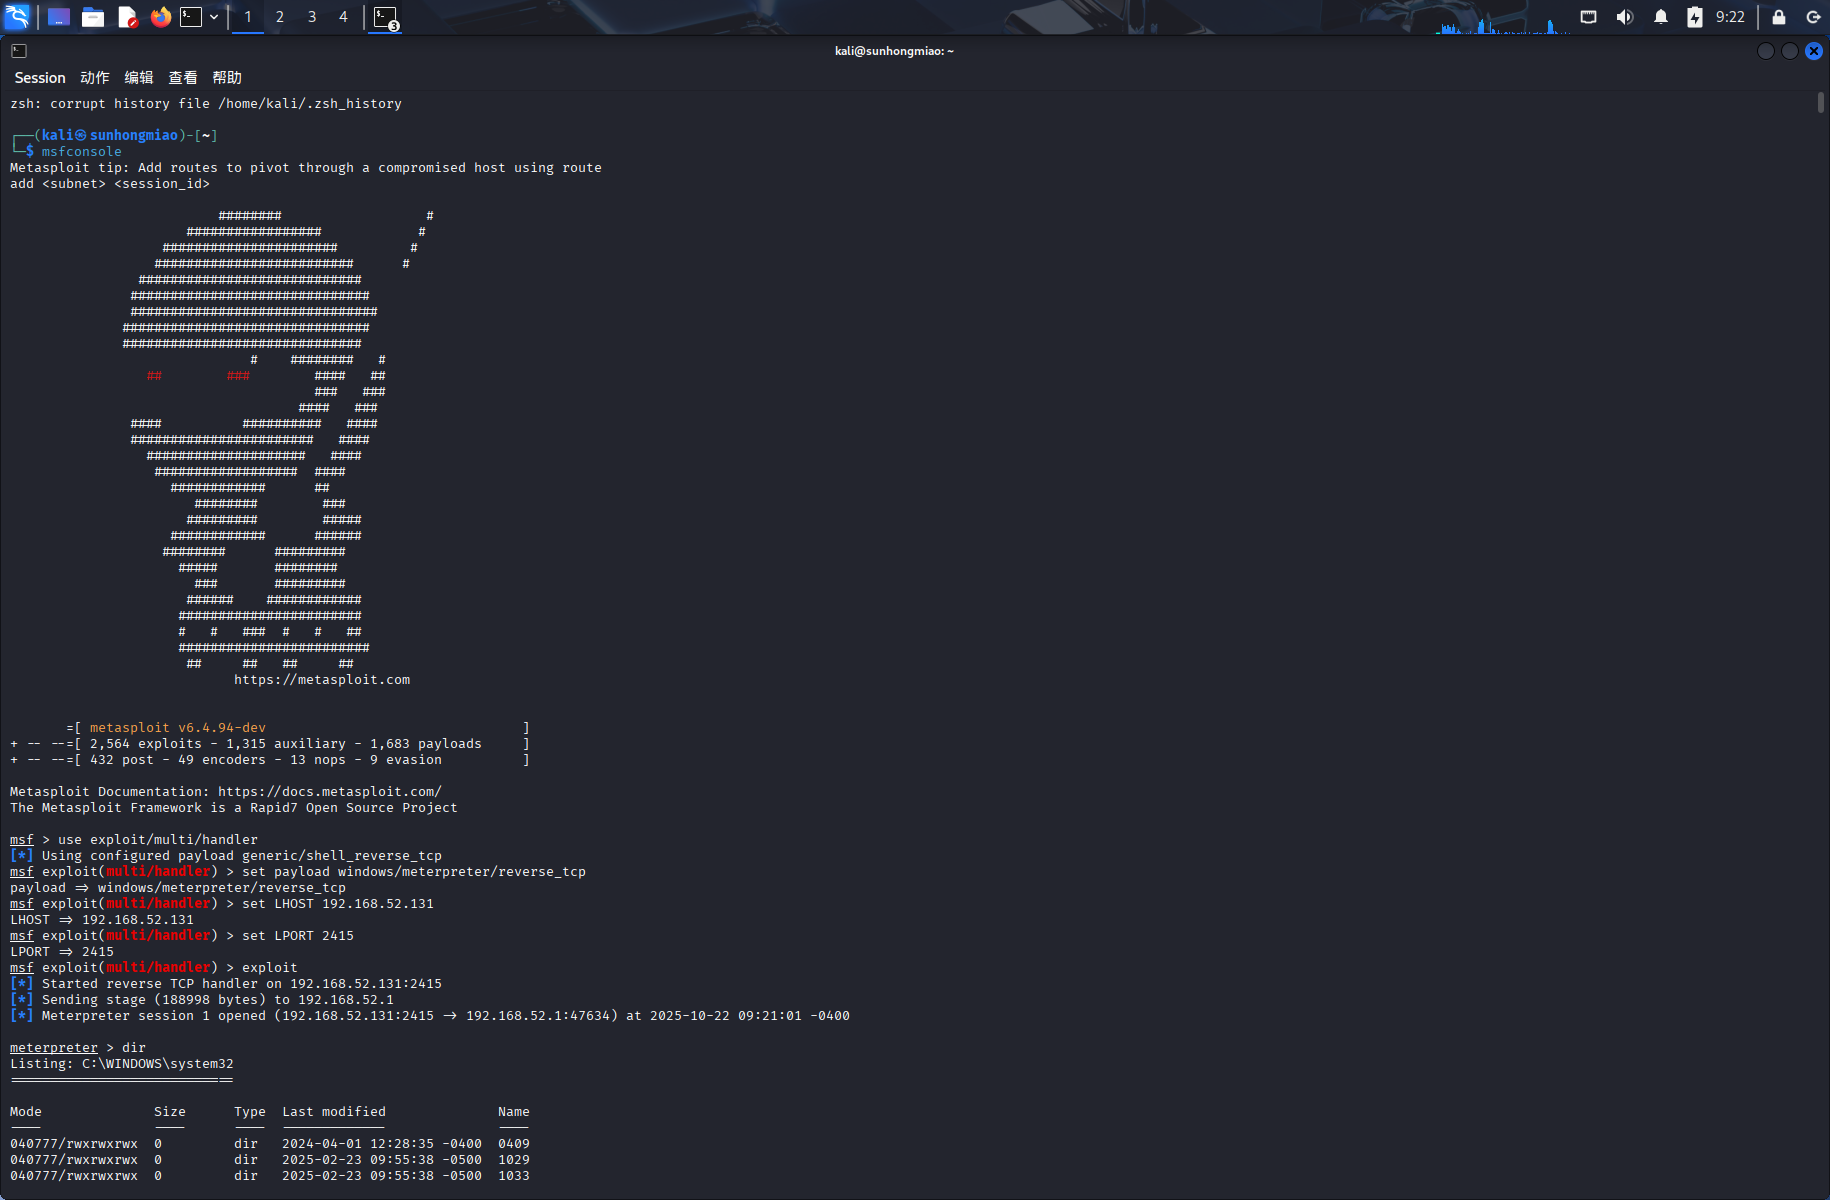Launch the text editor from the panel
1830x1200 pixels.
[x=127, y=17]
